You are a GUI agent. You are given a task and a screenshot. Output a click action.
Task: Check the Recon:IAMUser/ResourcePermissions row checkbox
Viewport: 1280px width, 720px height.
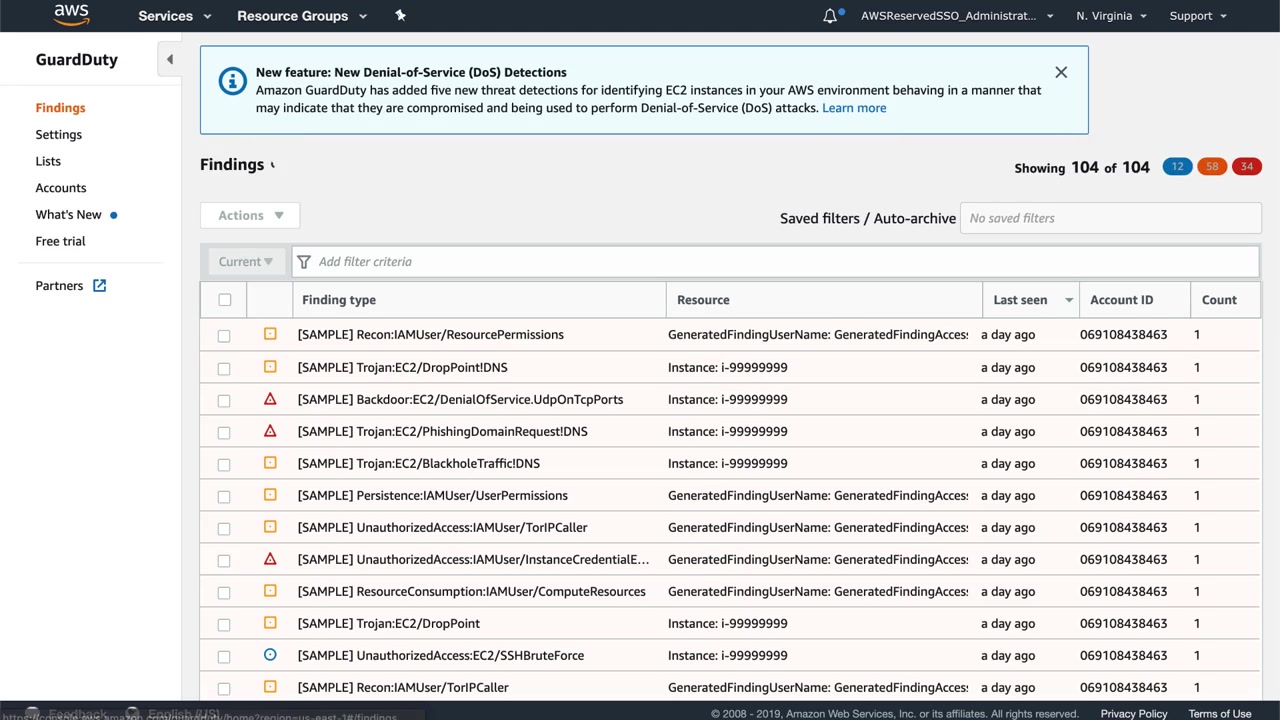click(x=224, y=336)
